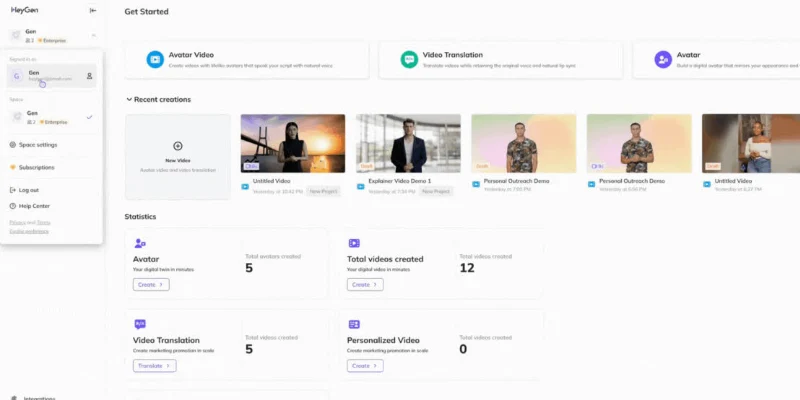The height and width of the screenshot is (400, 800).
Task: Open the purple-badged Personal Outreach Demo thumbnail
Action: (x=639, y=143)
